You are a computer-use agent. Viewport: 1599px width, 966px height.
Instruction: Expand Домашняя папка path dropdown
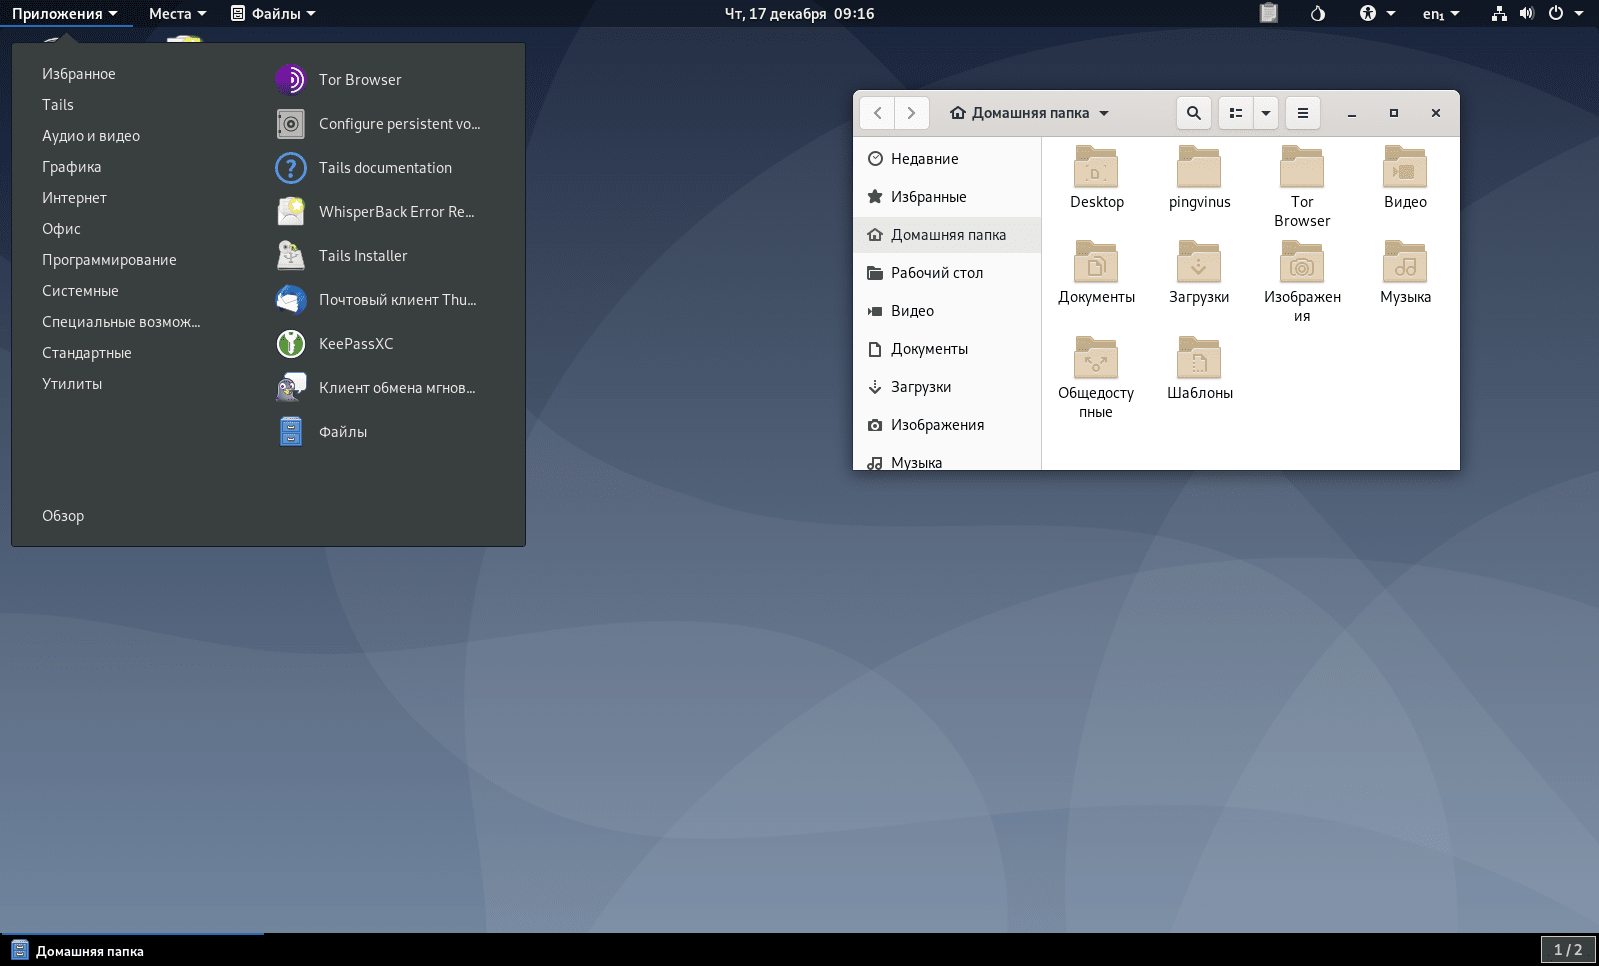click(1029, 113)
